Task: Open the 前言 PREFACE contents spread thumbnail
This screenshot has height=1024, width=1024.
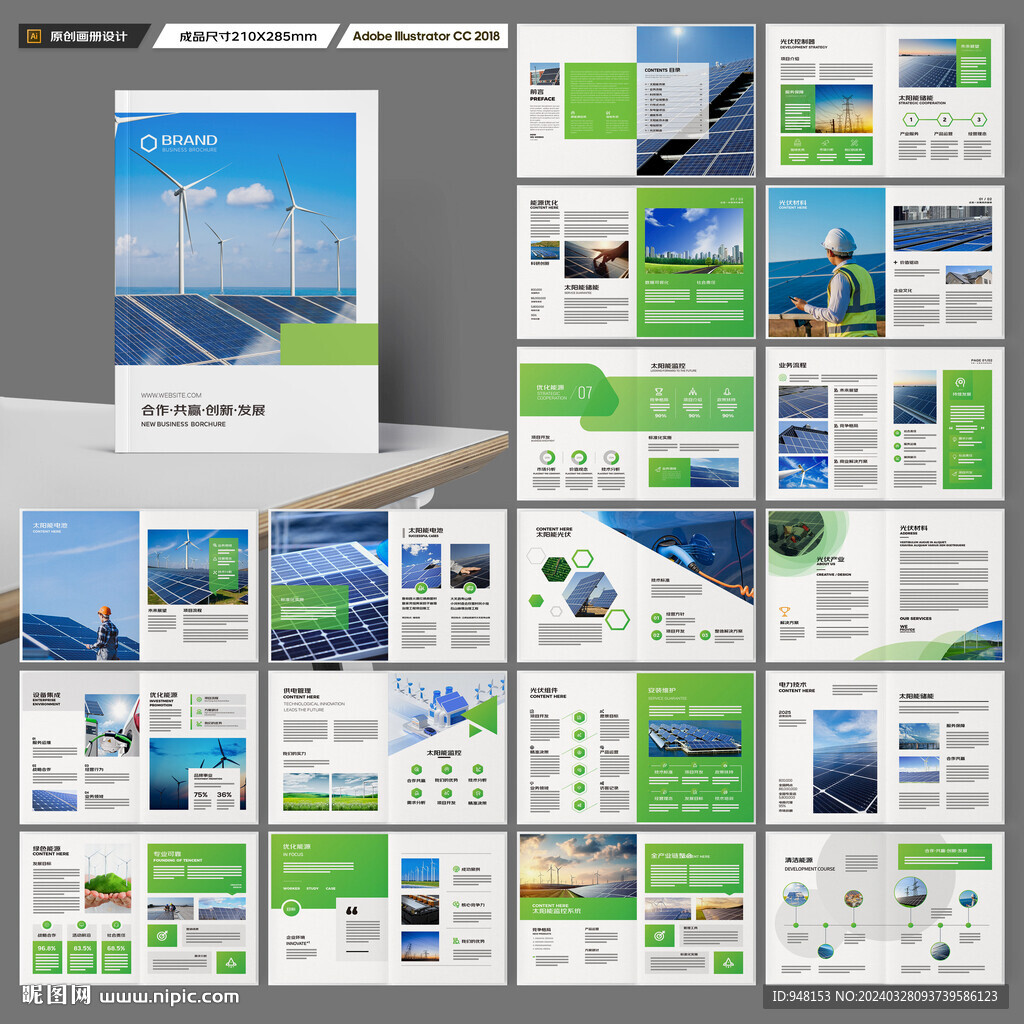Action: click(636, 101)
